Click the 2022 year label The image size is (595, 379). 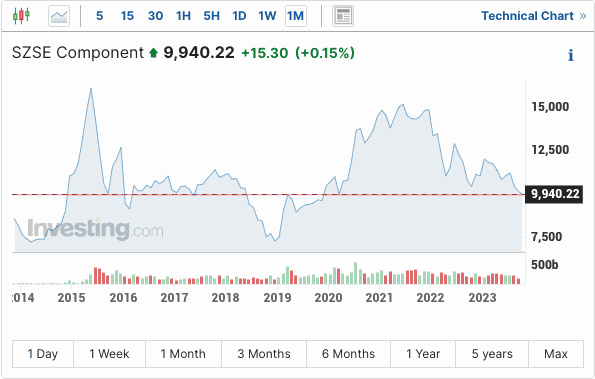tap(431, 298)
